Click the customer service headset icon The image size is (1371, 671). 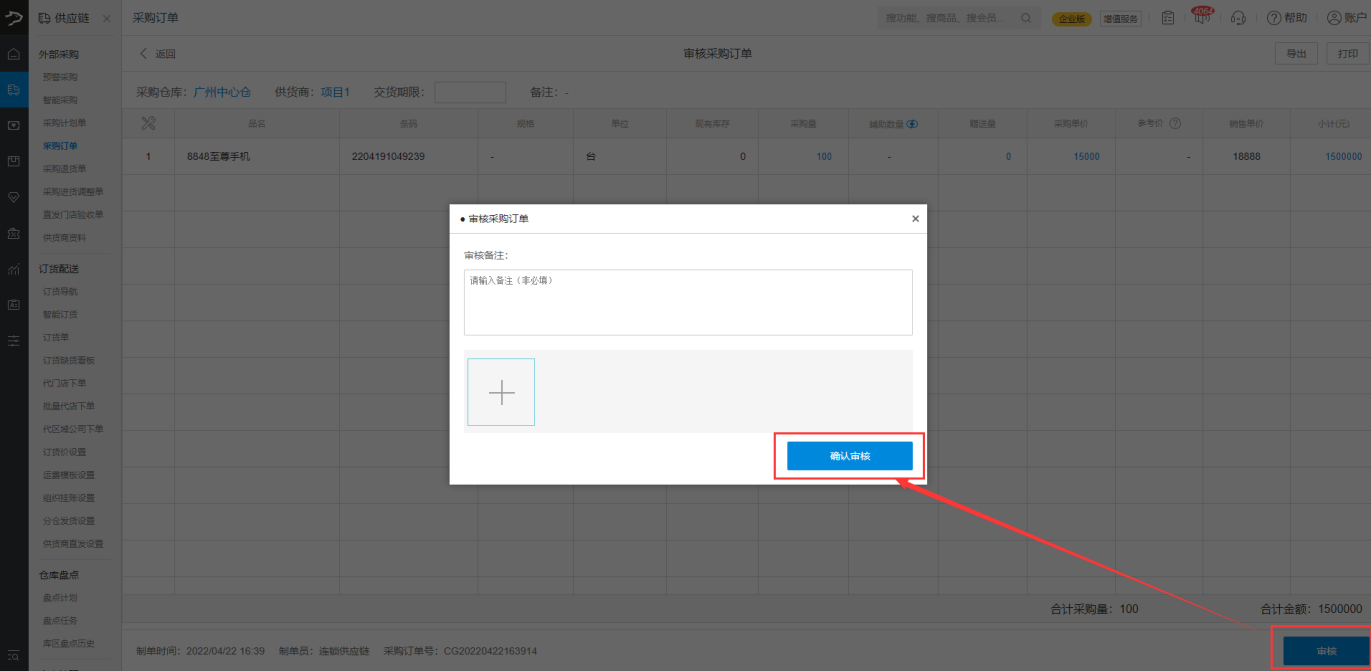(1238, 18)
